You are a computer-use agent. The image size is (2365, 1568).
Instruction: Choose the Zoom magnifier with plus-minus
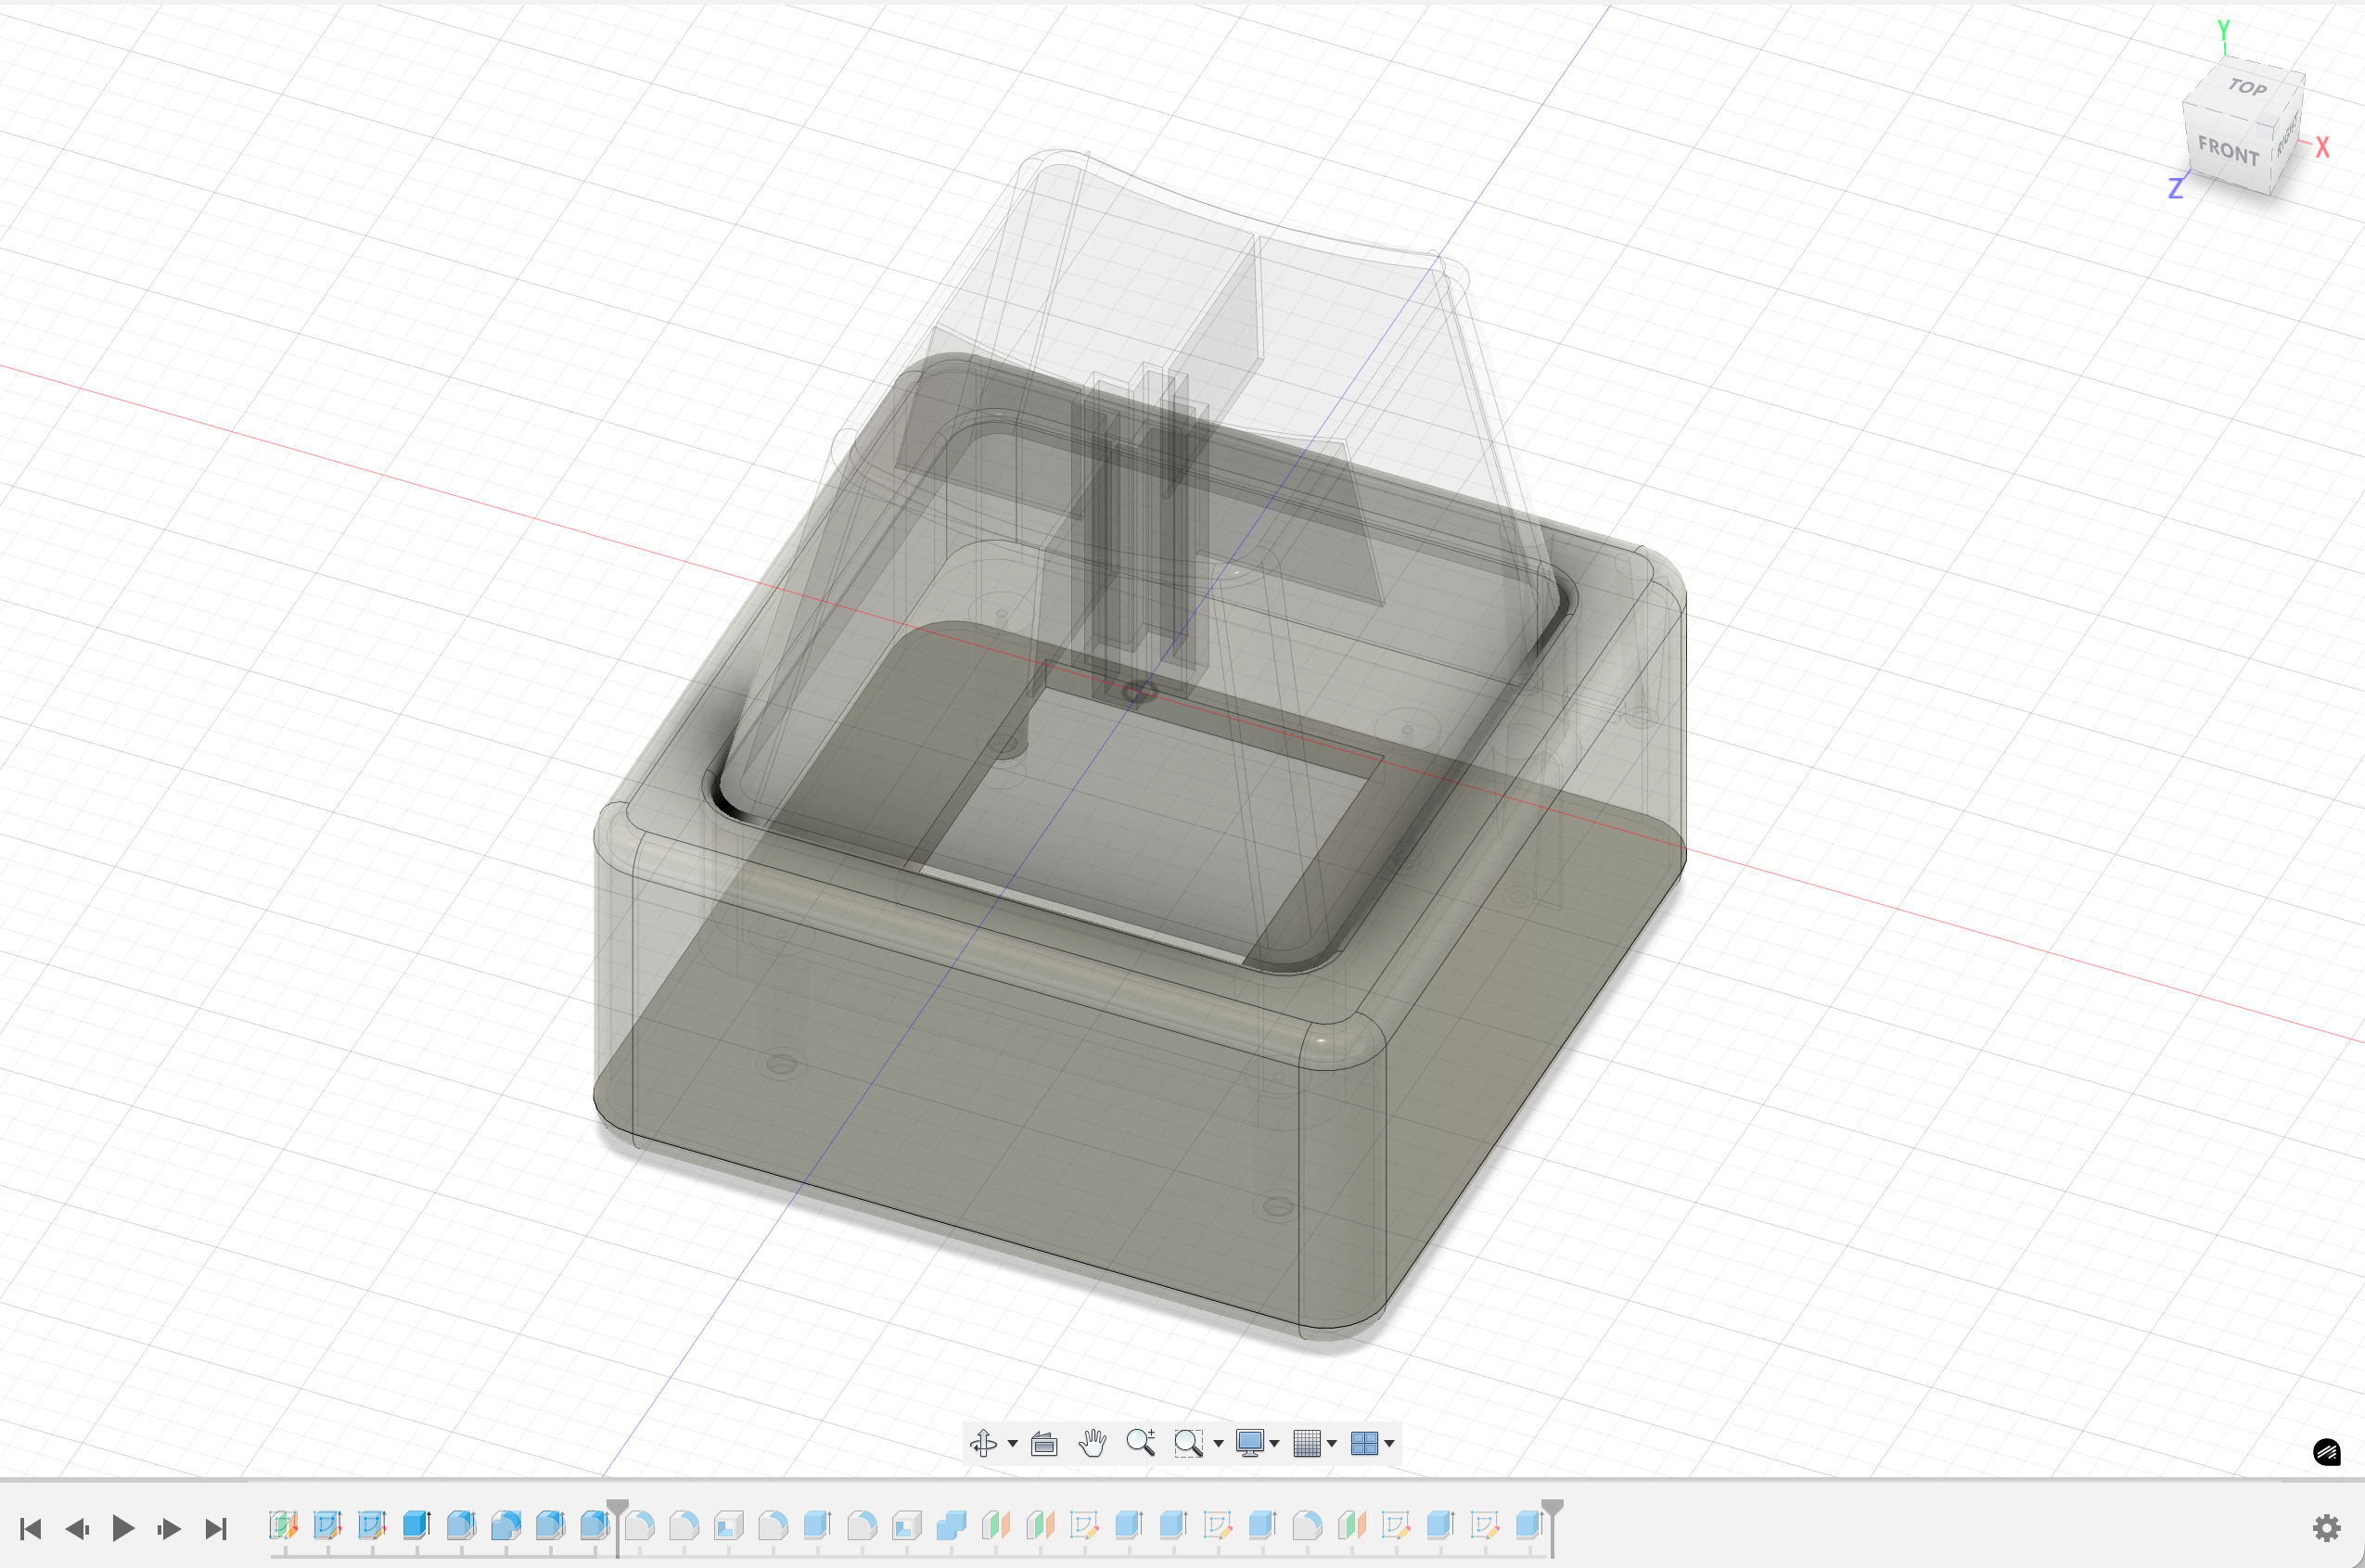coord(1140,1442)
